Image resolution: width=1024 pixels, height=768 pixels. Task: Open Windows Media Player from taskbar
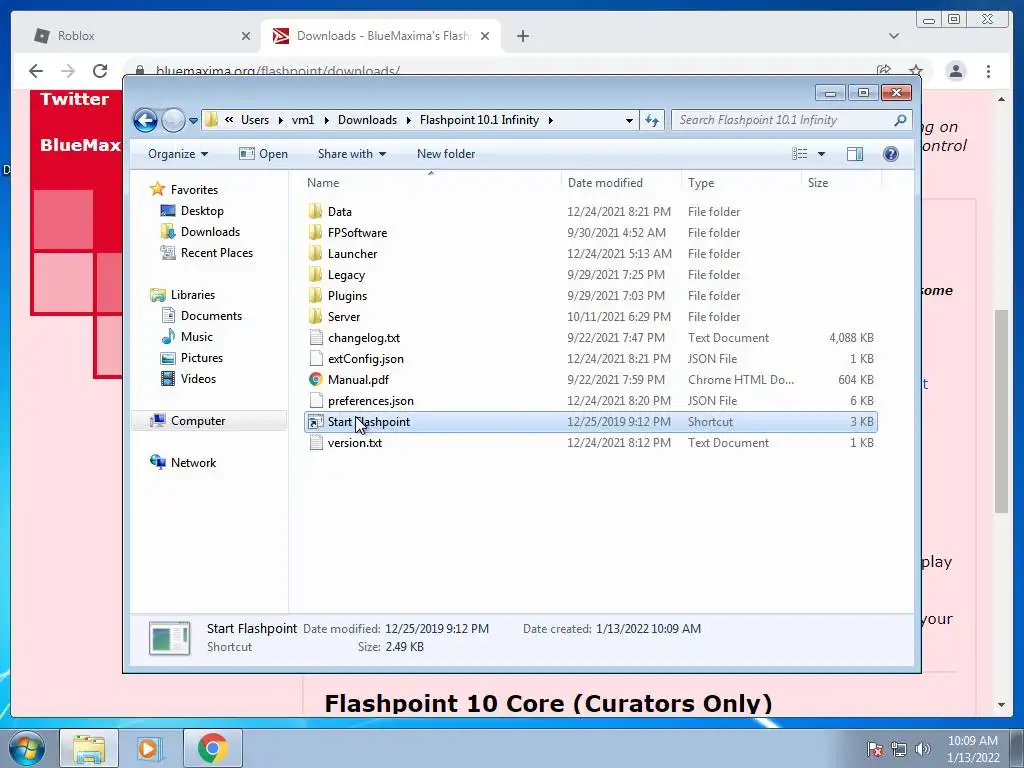click(x=148, y=748)
